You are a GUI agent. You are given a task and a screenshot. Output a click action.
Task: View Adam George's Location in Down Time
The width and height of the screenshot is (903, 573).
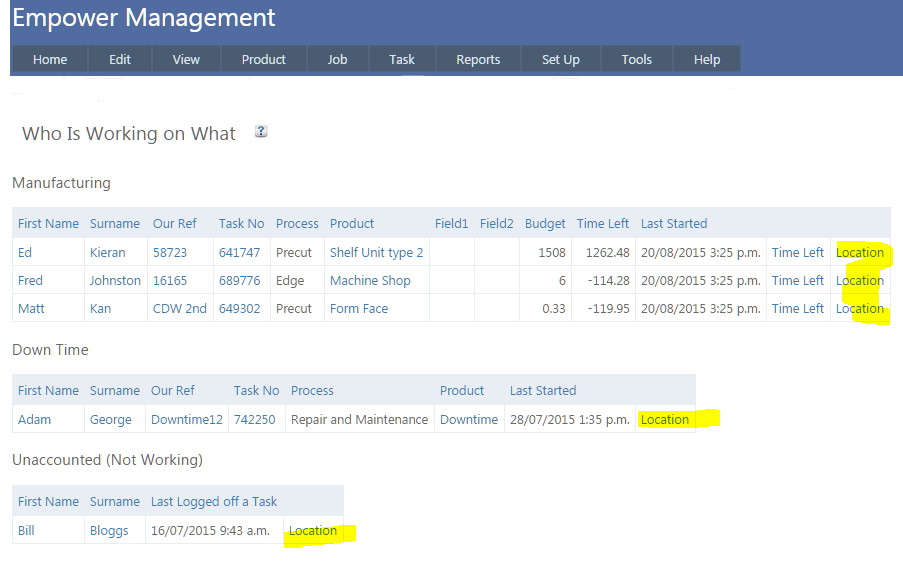[x=665, y=419]
